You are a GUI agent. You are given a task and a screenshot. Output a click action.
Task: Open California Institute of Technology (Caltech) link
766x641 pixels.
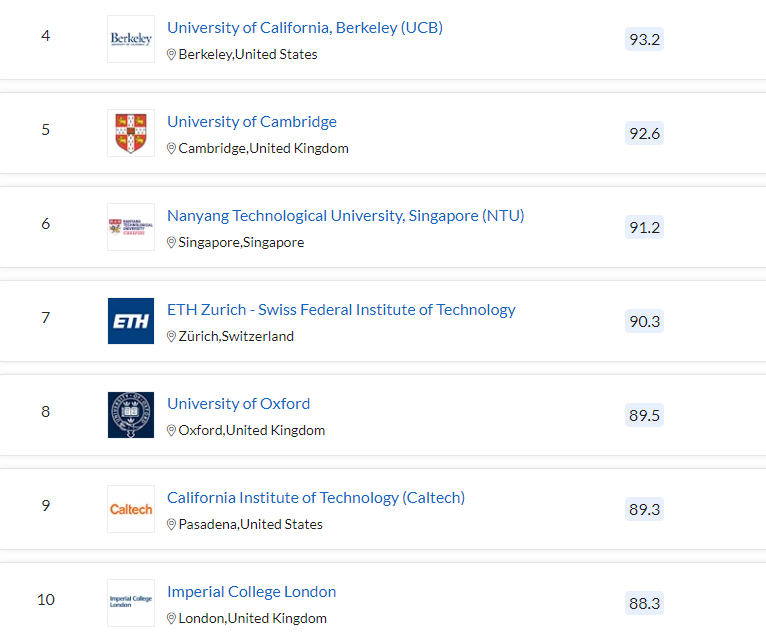(316, 498)
